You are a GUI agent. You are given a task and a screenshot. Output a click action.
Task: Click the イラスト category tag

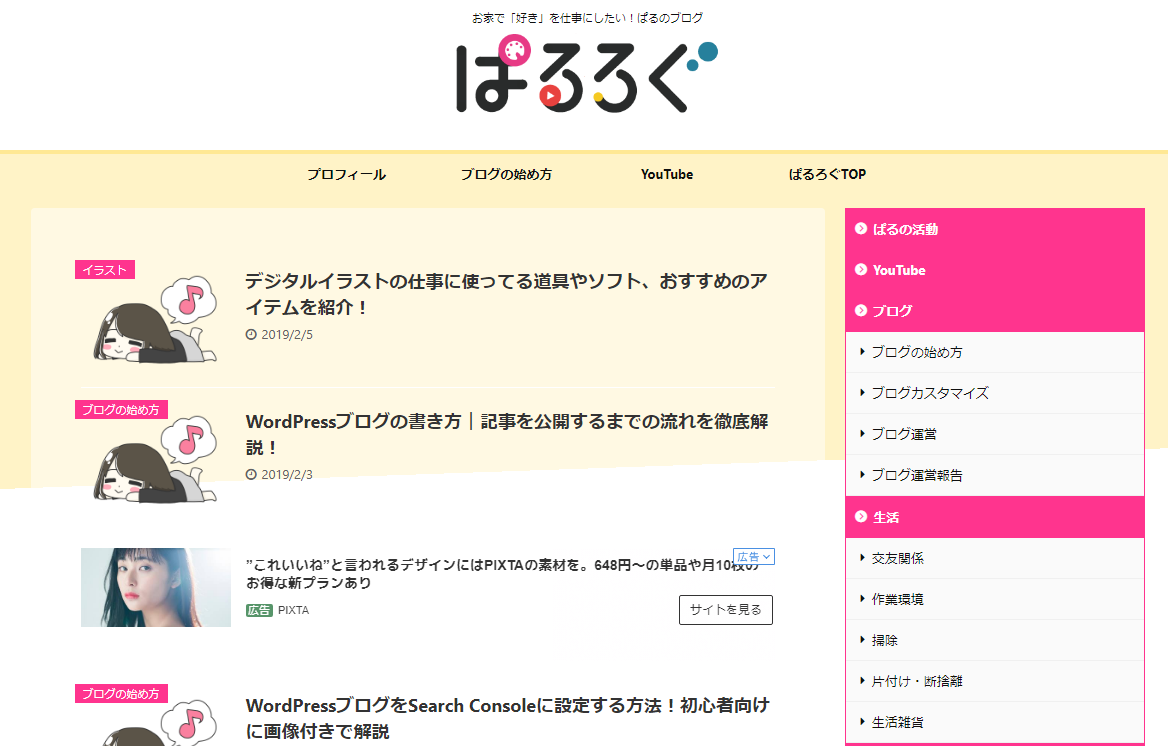coord(104,270)
